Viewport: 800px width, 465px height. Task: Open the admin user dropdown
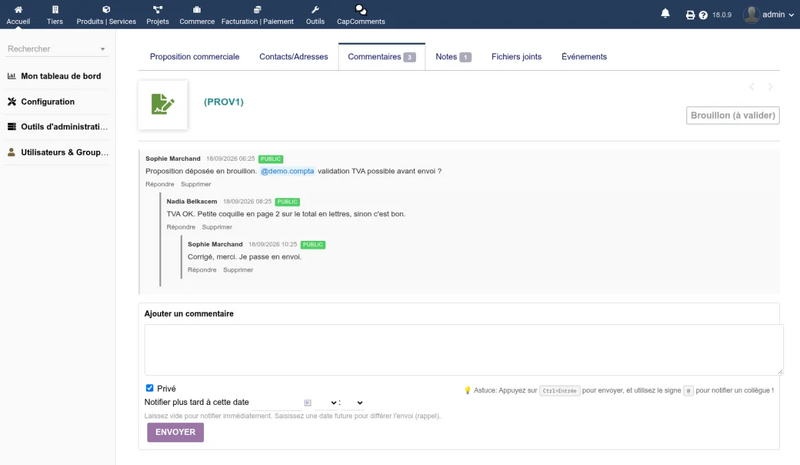click(x=779, y=15)
